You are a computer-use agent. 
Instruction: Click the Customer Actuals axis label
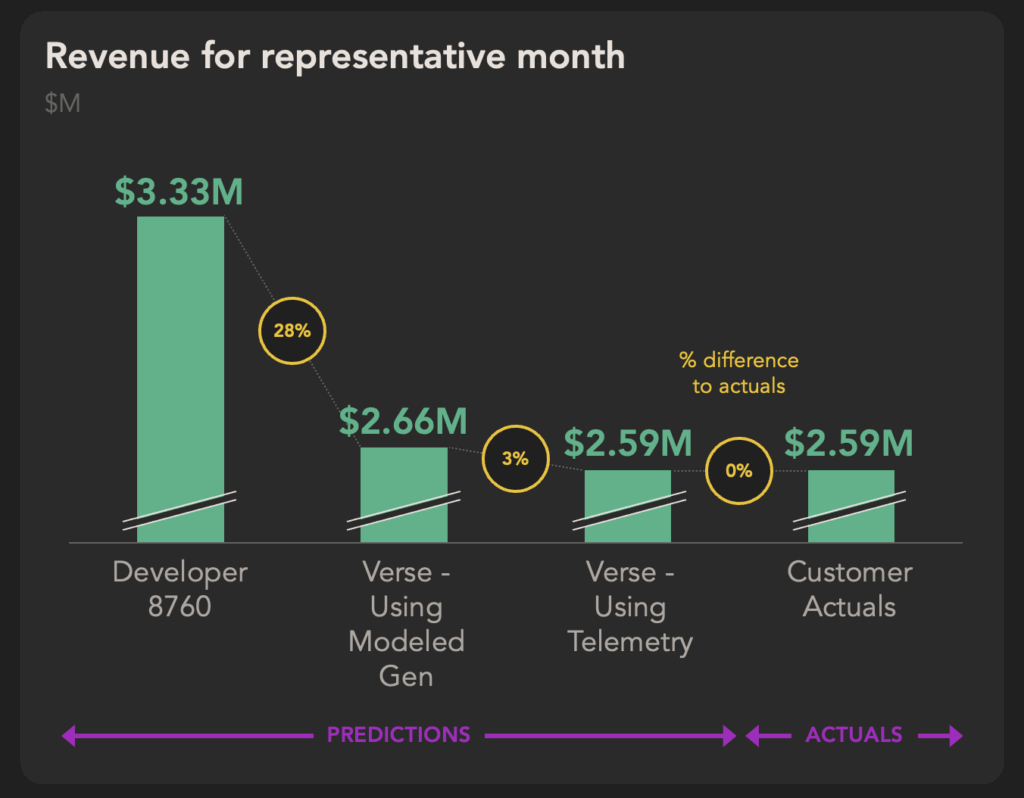(x=850, y=589)
